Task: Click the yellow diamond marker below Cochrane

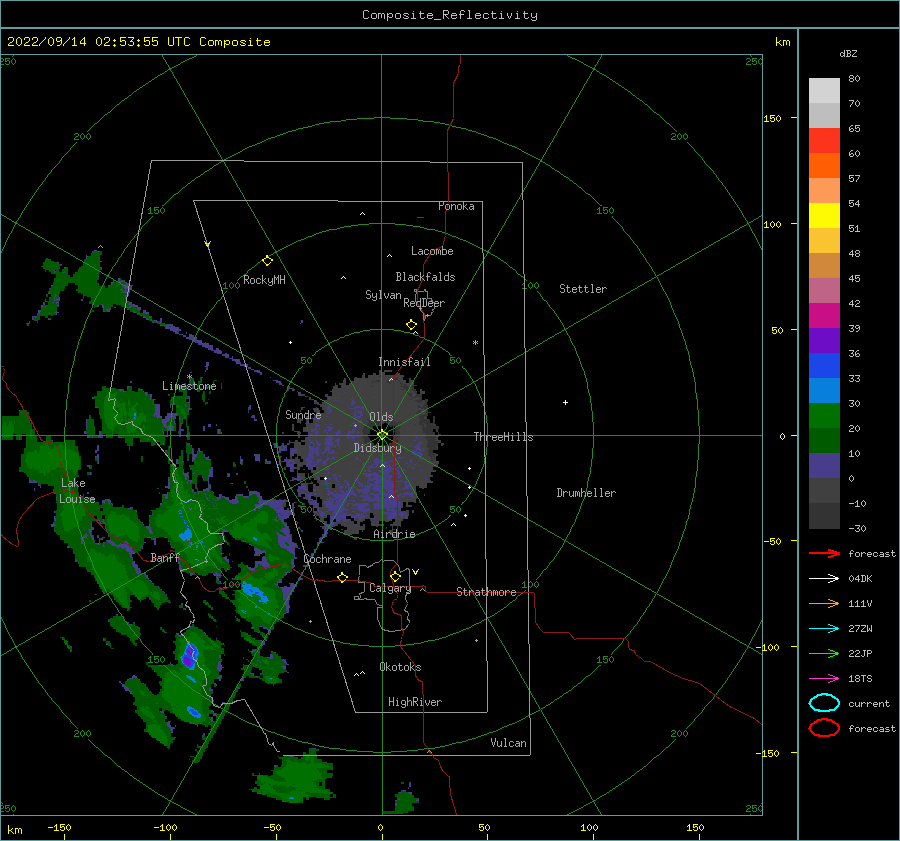Action: [x=342, y=578]
